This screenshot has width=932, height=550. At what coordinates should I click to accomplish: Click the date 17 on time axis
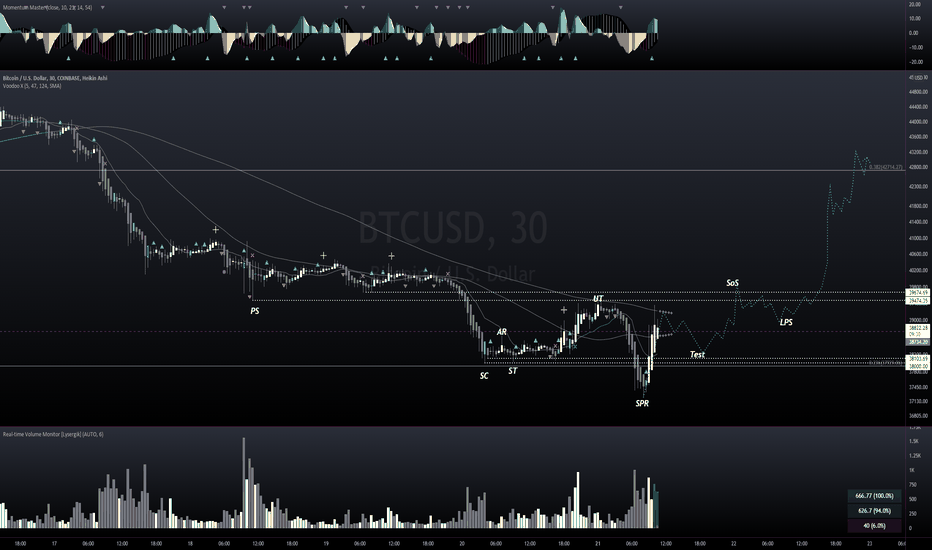pos(54,543)
